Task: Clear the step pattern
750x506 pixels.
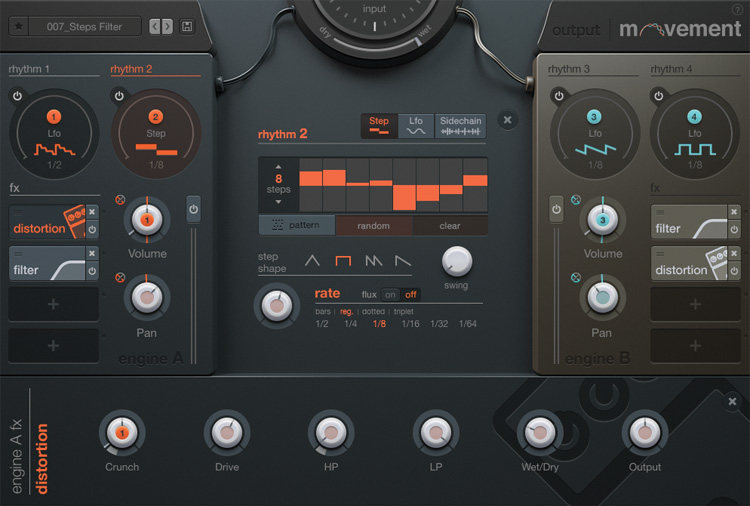Action: (450, 225)
